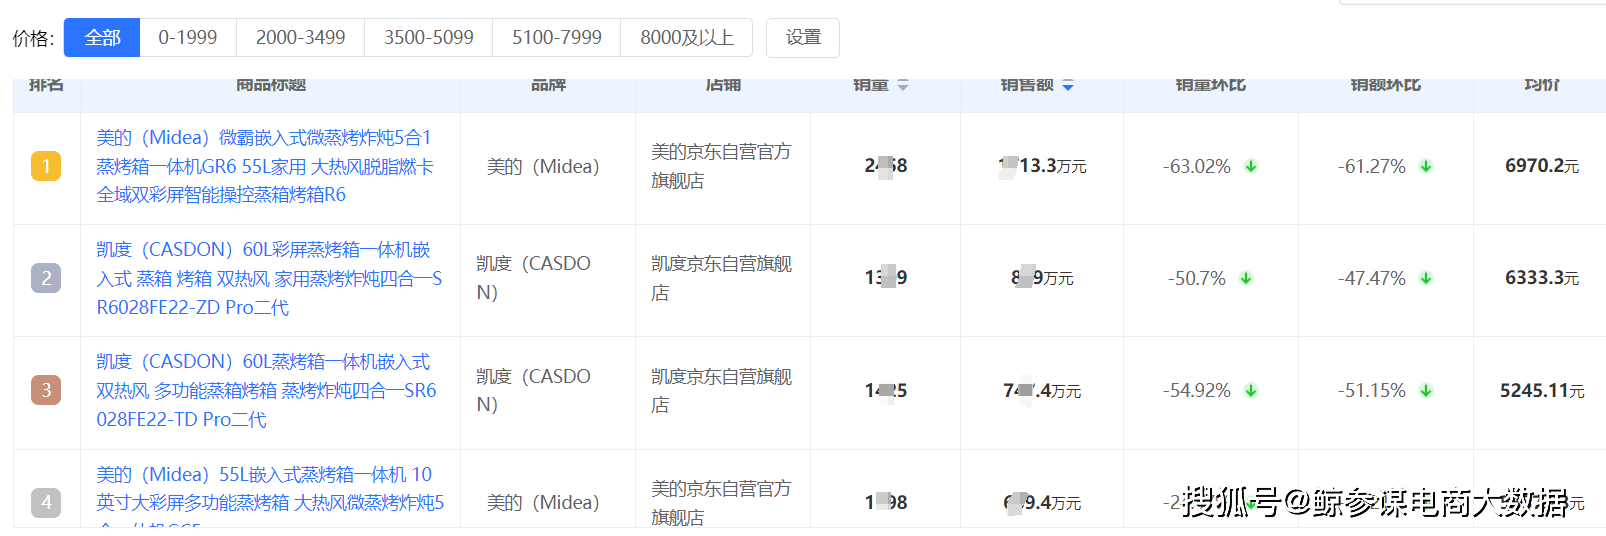This screenshot has width=1606, height=536.
Task: Open the 美的微霸嵌入式微蒸烤炸炖5合1 product link
Action: pos(265,166)
